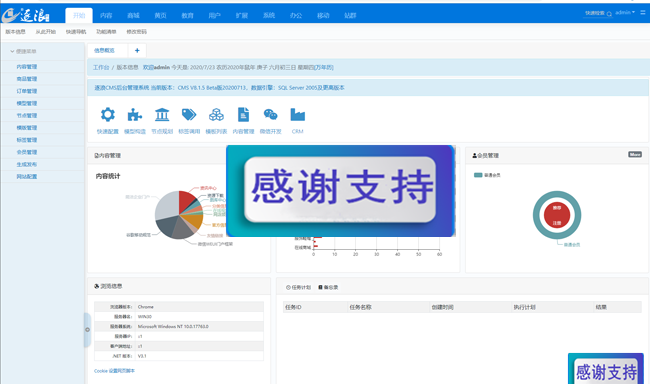
Task: Click the Chrome browser version value
Action: click(146, 307)
